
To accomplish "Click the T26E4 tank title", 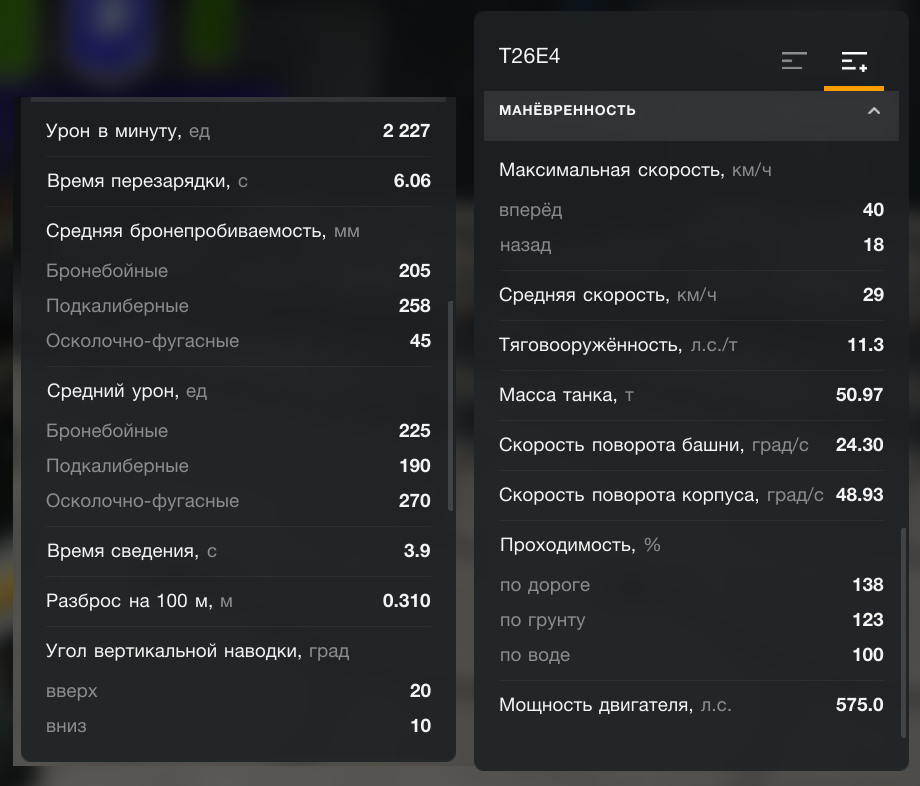I will coord(529,56).
